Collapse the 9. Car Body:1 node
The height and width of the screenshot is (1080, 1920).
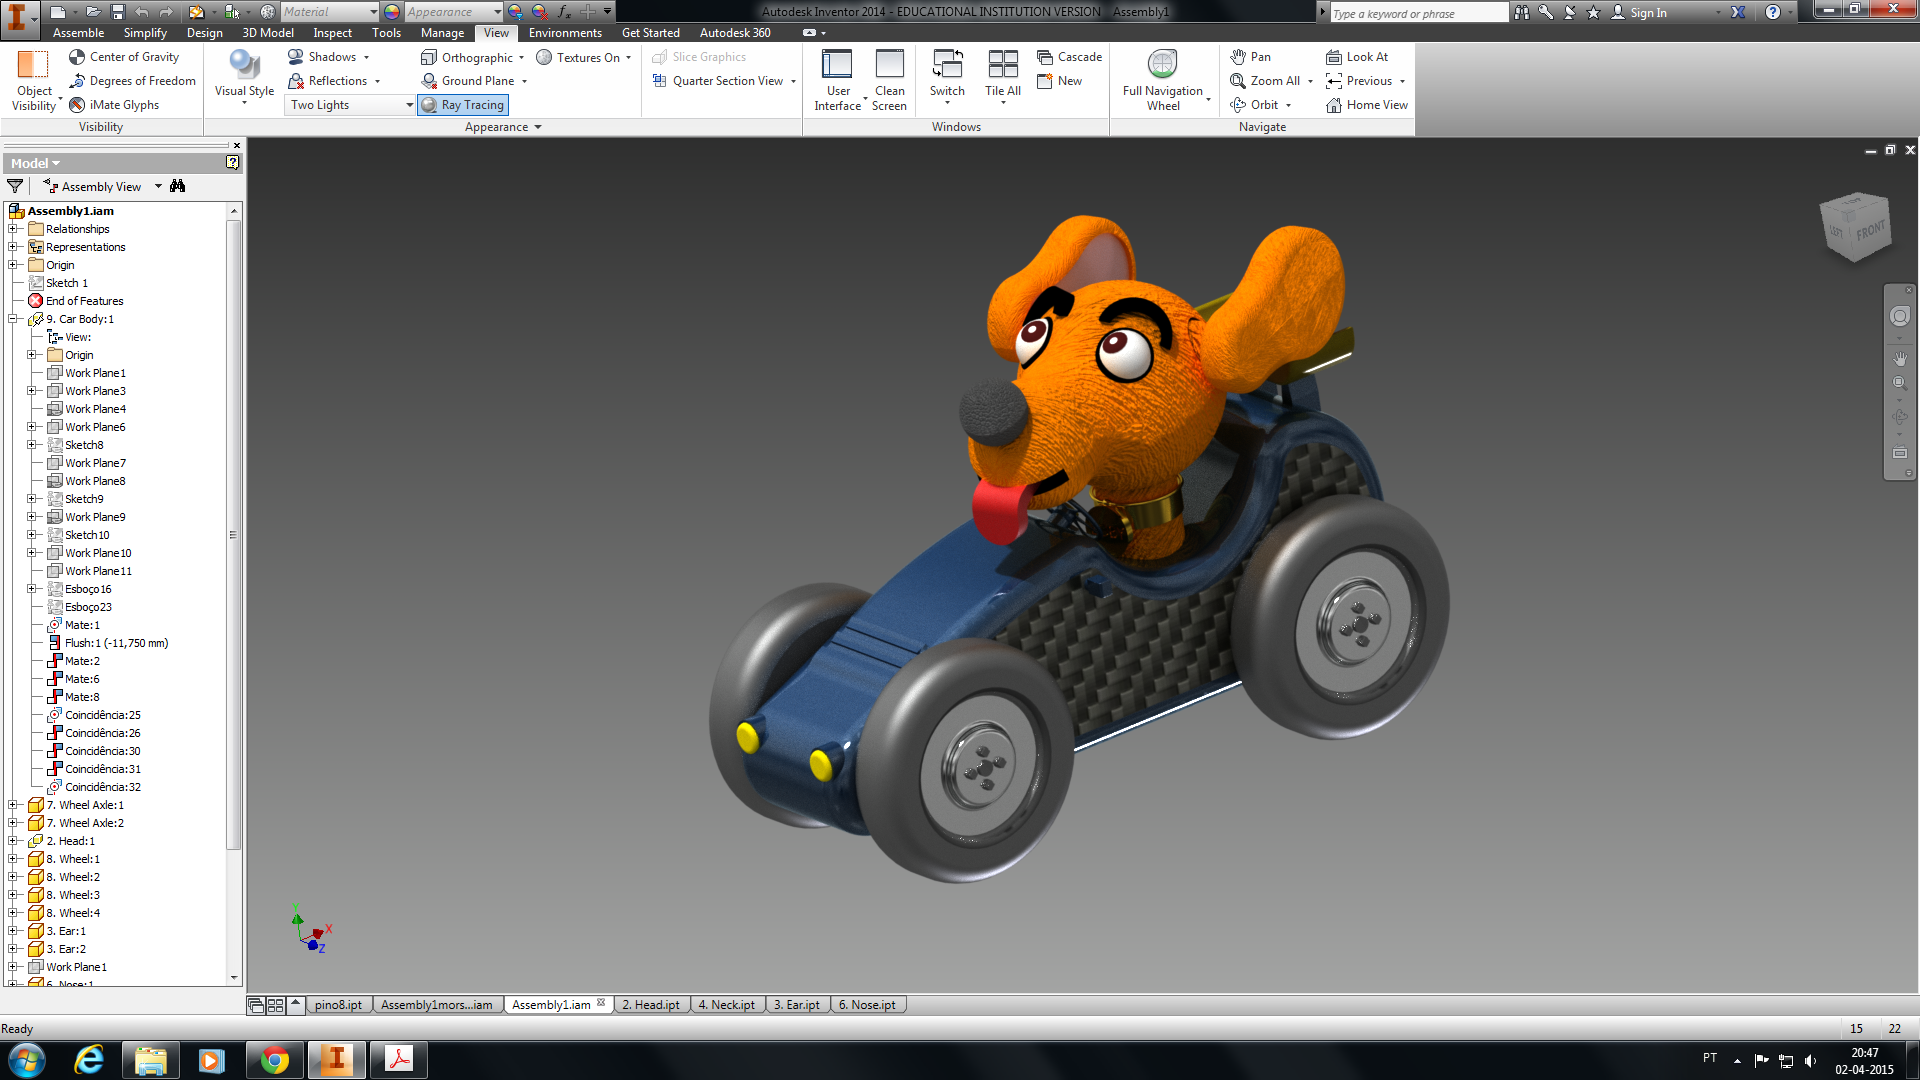tap(14, 319)
